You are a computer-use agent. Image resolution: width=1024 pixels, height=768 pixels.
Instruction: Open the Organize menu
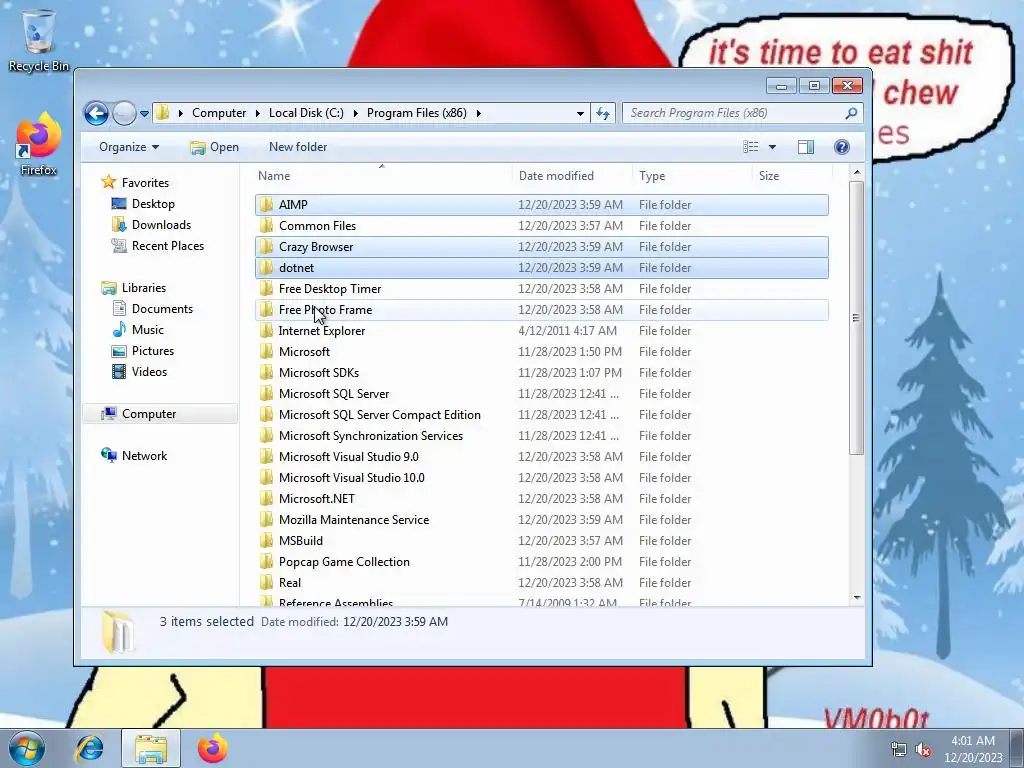click(129, 147)
